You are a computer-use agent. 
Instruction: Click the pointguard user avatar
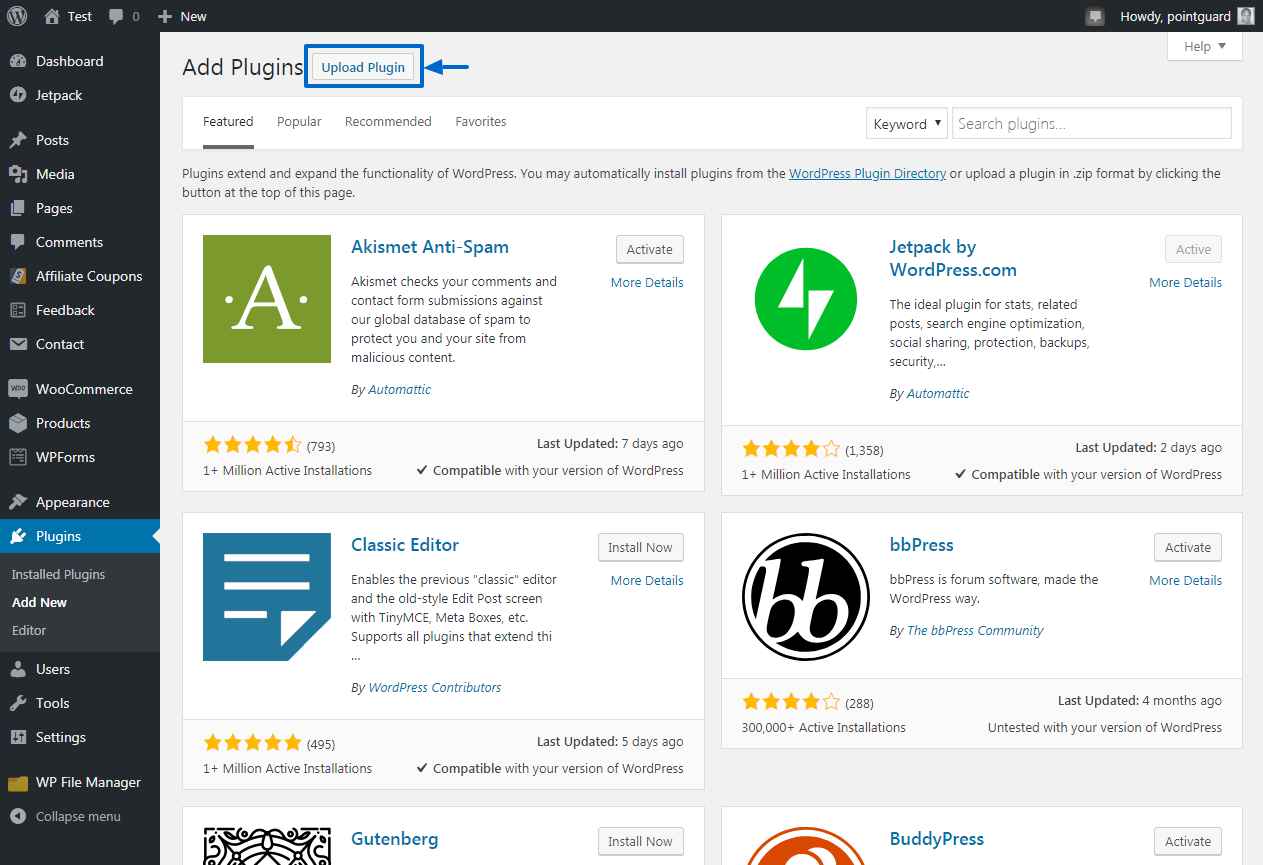(1245, 16)
